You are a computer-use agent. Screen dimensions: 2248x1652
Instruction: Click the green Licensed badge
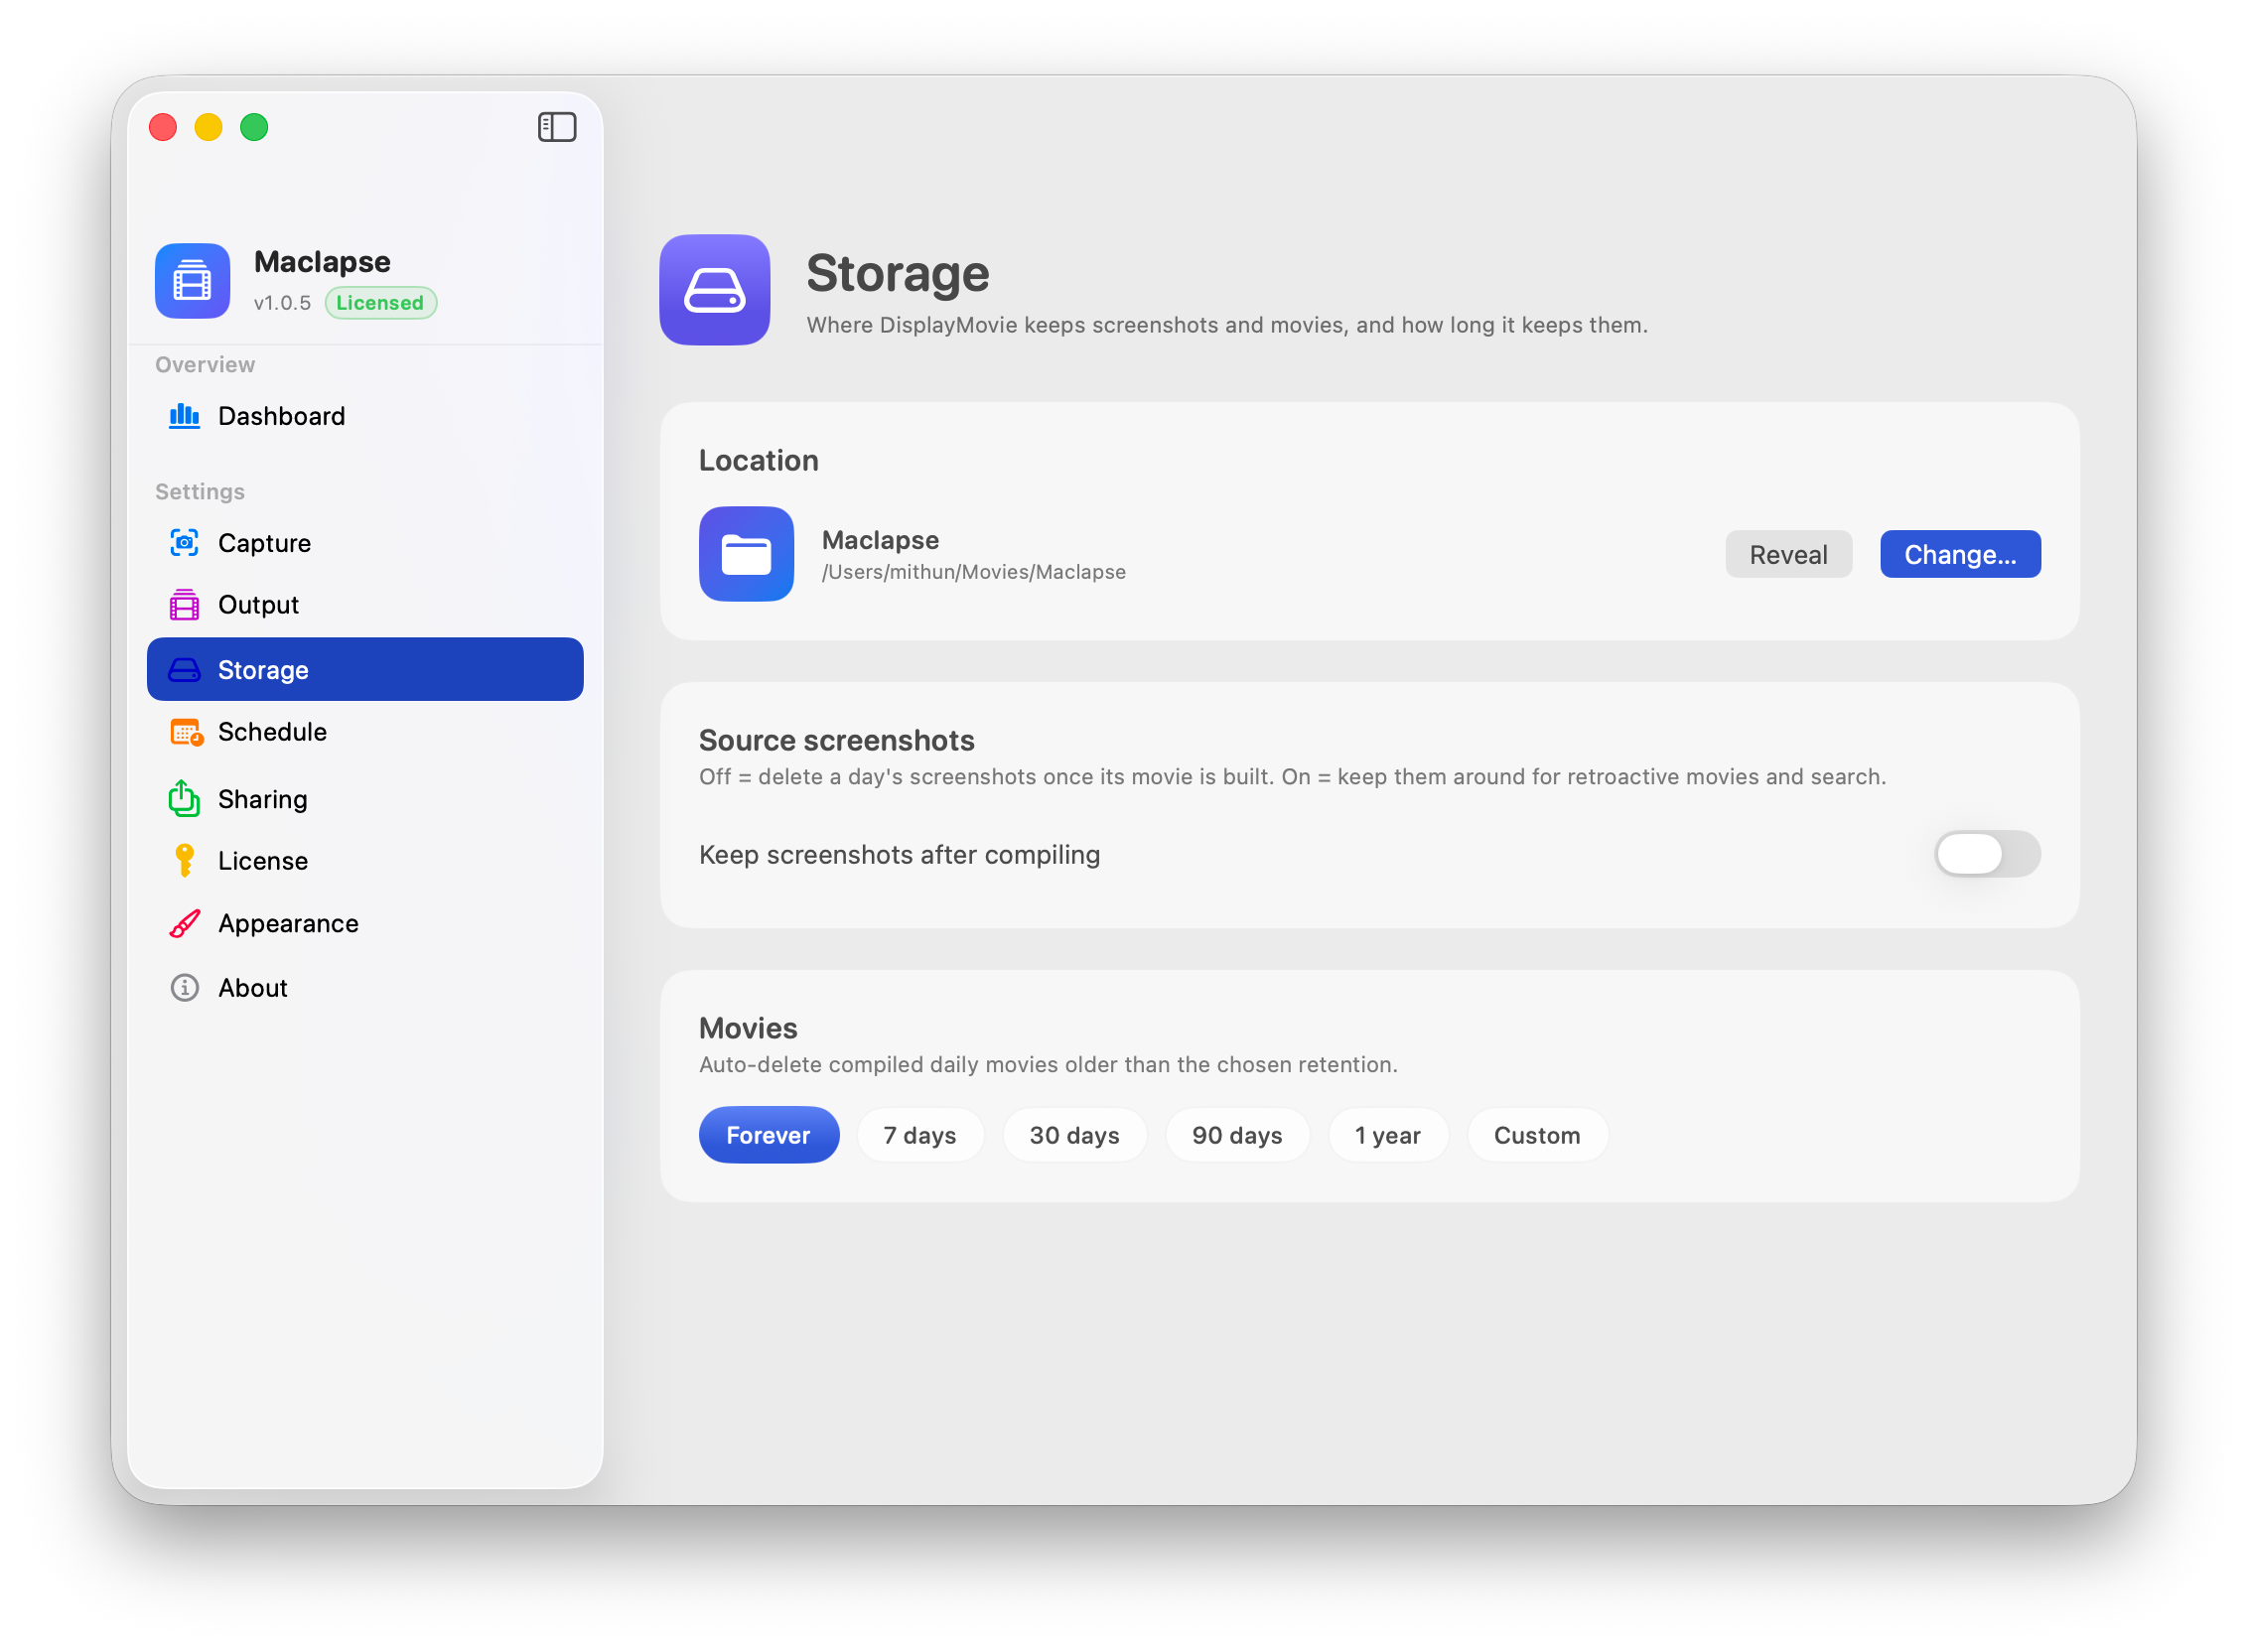coord(380,303)
